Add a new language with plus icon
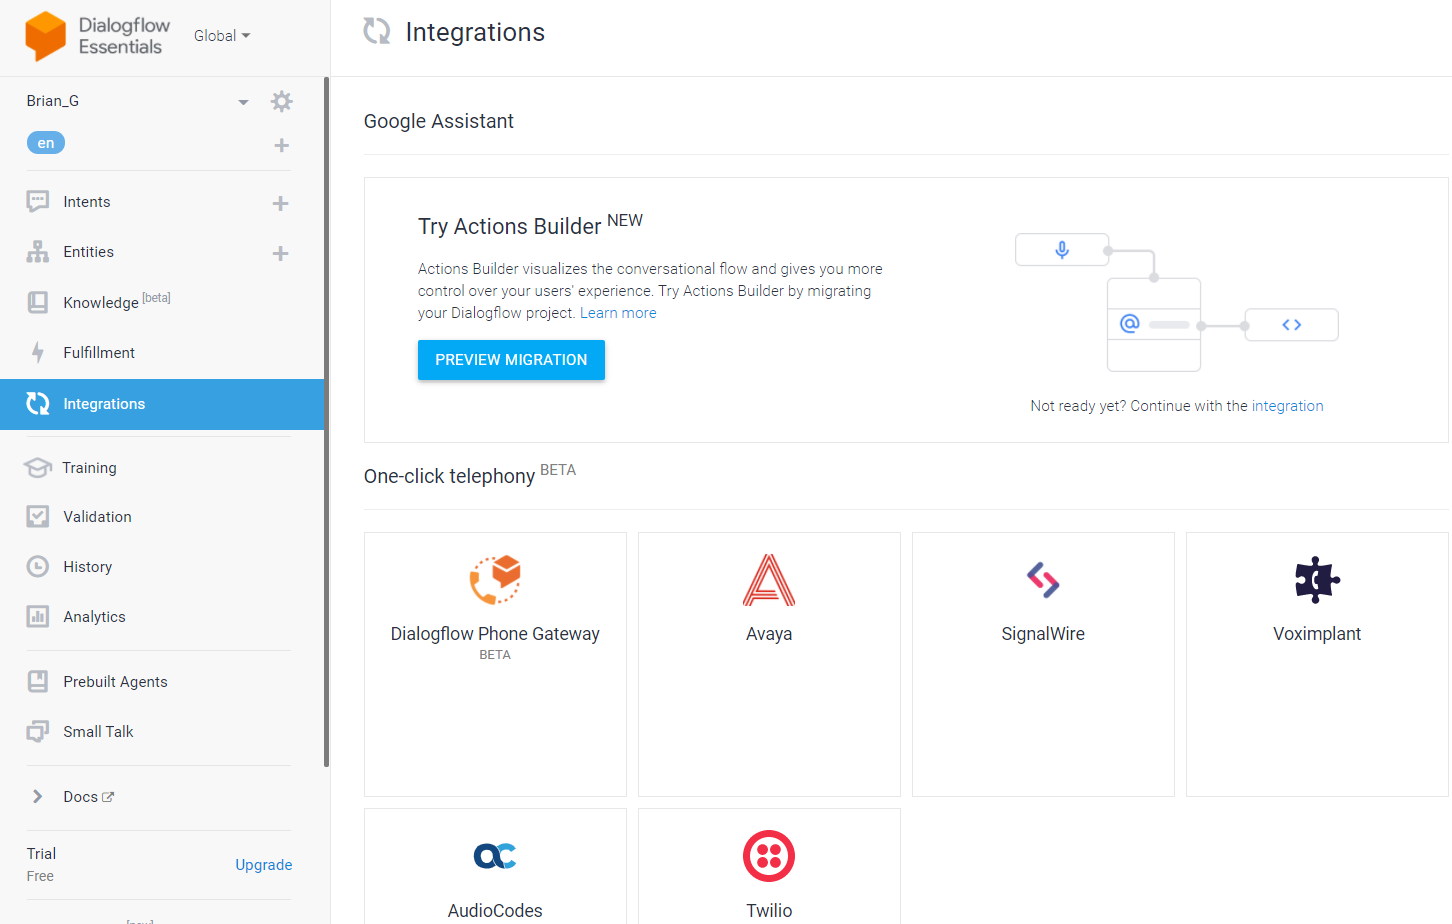This screenshot has height=924, width=1452. [282, 146]
